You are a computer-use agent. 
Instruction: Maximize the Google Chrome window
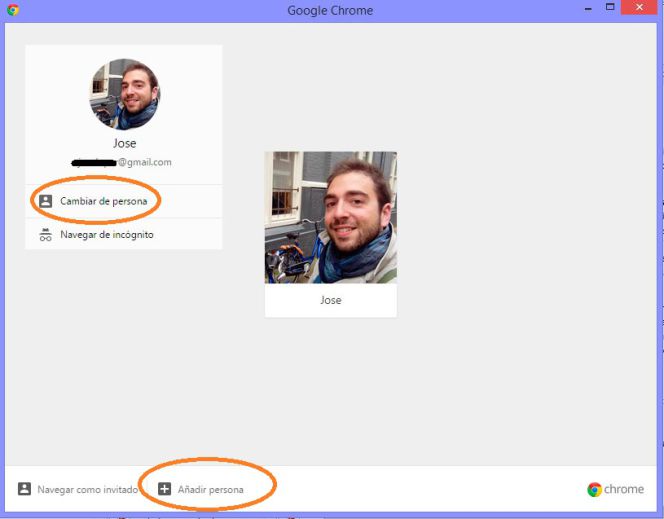pyautogui.click(x=610, y=7)
